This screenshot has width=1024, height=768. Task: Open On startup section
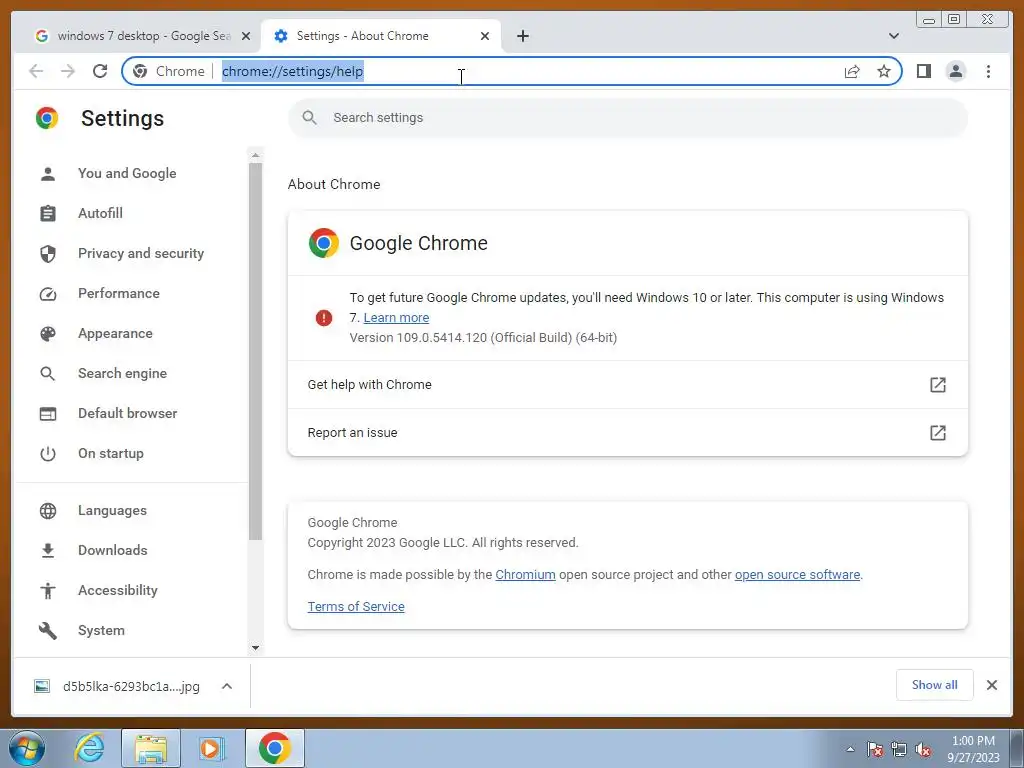(110, 453)
